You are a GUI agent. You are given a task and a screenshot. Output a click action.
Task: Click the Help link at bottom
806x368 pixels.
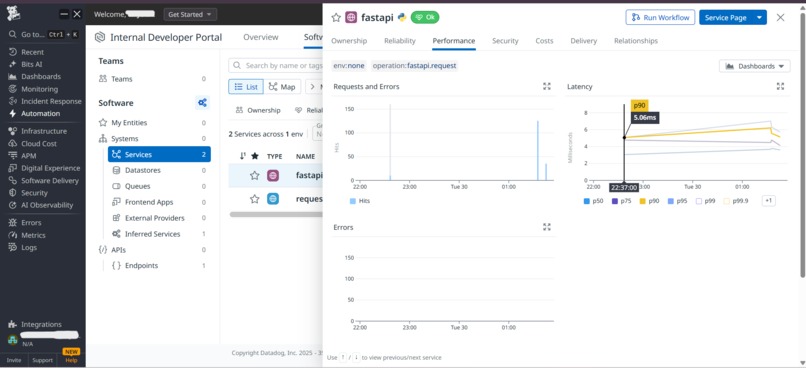pyautogui.click(x=71, y=360)
